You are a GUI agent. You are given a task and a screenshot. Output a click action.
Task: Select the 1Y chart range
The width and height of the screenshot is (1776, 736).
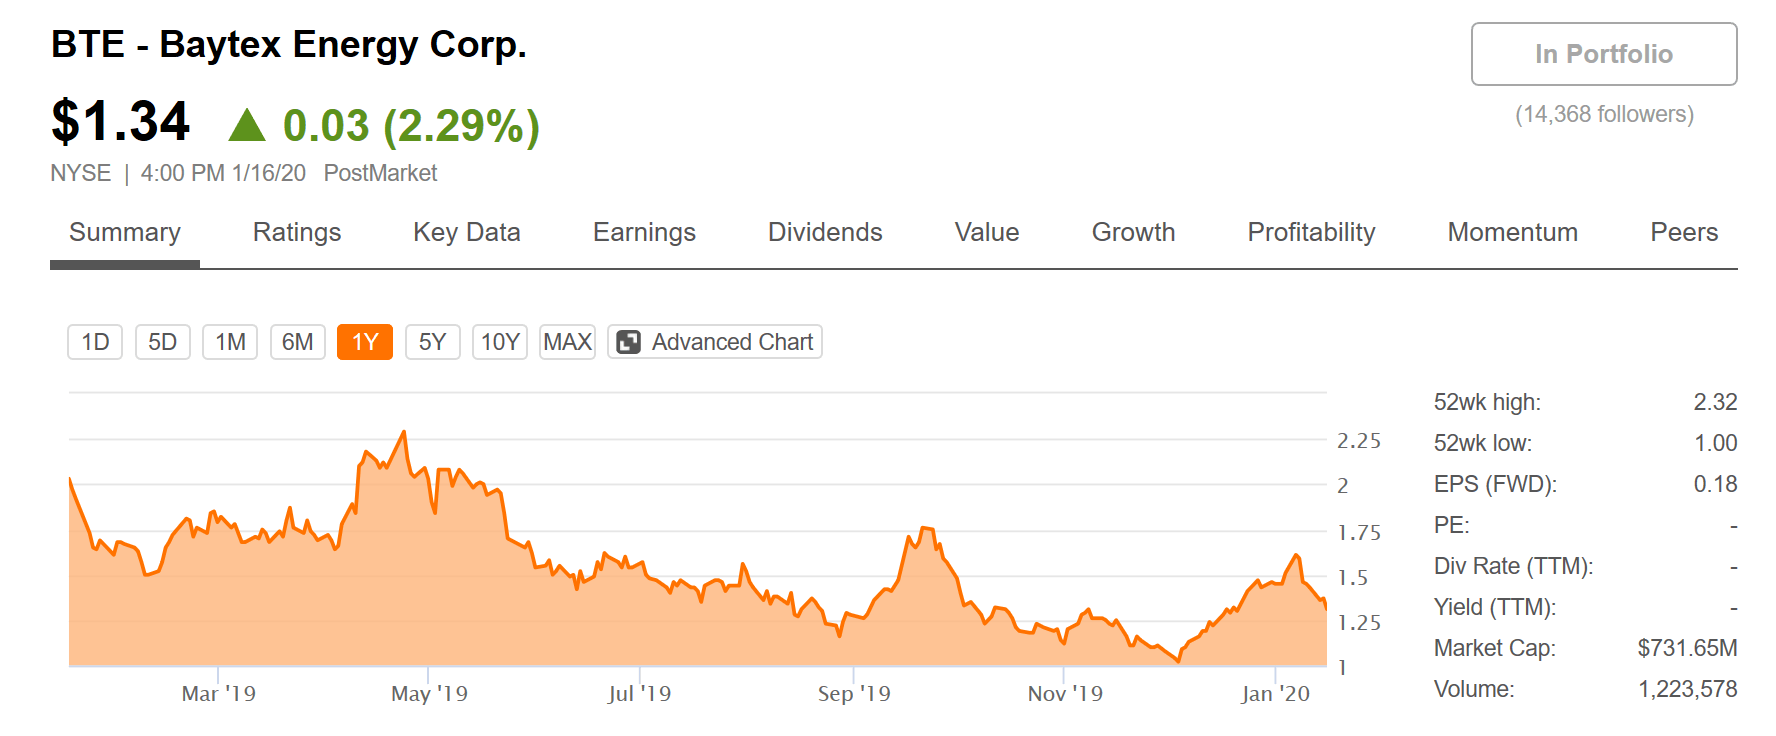tap(365, 342)
